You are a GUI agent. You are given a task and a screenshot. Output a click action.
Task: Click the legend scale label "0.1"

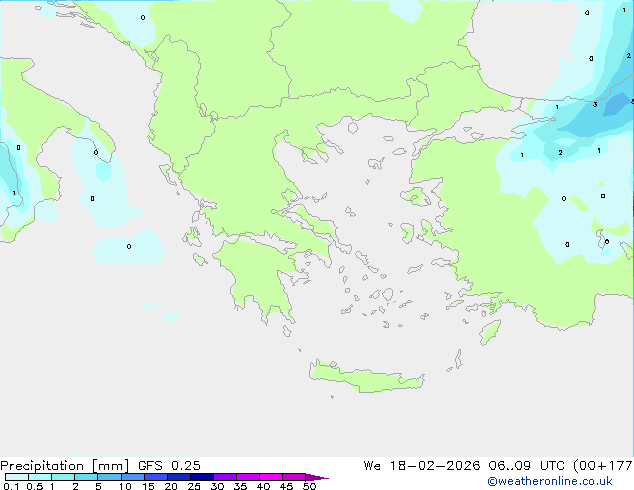point(11,486)
